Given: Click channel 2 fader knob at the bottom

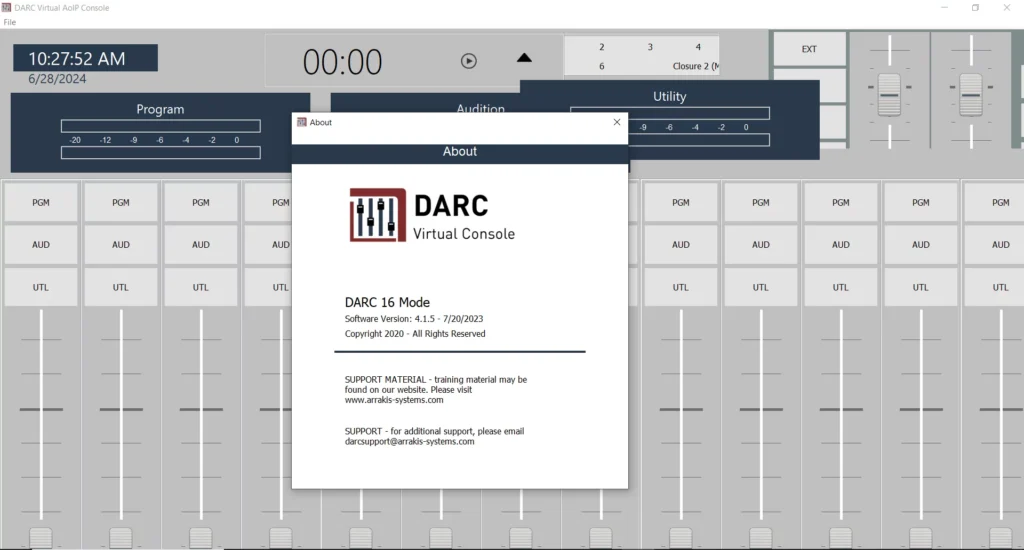Looking at the screenshot, I should click(x=121, y=538).
